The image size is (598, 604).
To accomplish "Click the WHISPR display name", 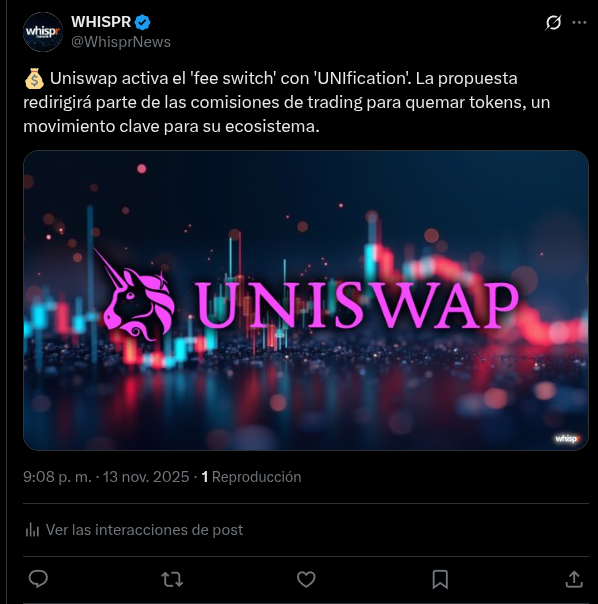I will [x=101, y=22].
